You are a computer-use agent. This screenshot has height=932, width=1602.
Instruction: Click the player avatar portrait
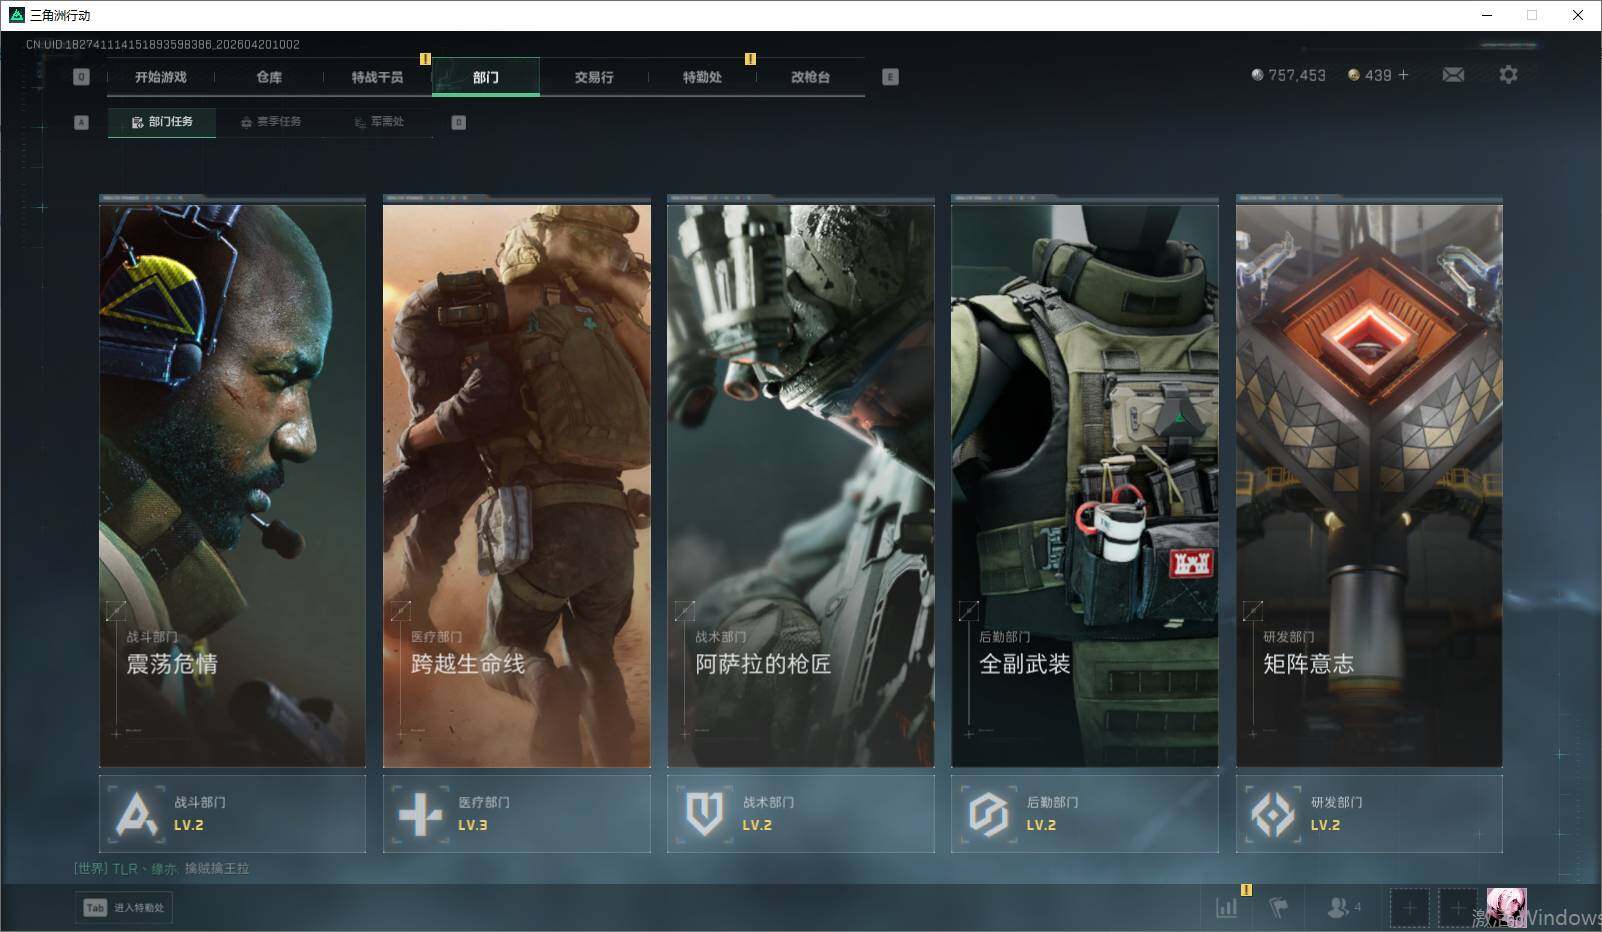(x=1505, y=908)
